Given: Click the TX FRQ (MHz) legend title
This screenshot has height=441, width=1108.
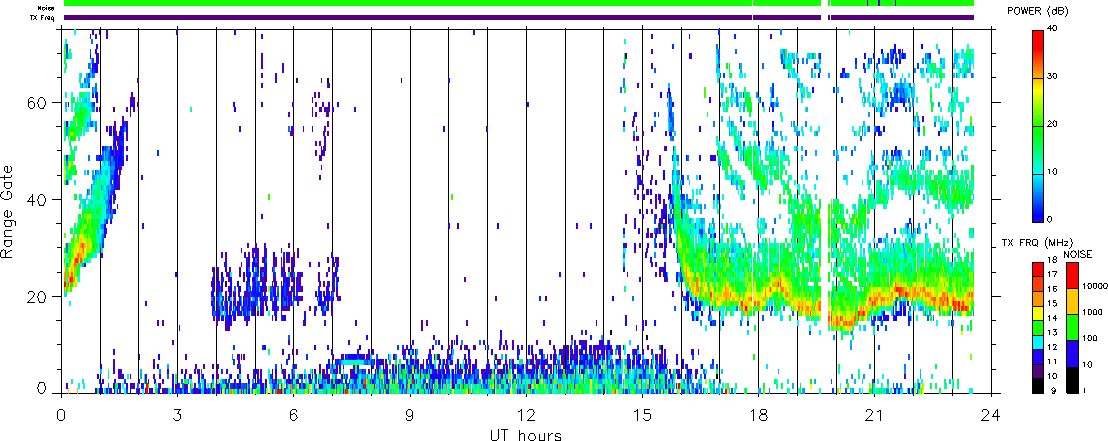Looking at the screenshot, I should [1037, 243].
